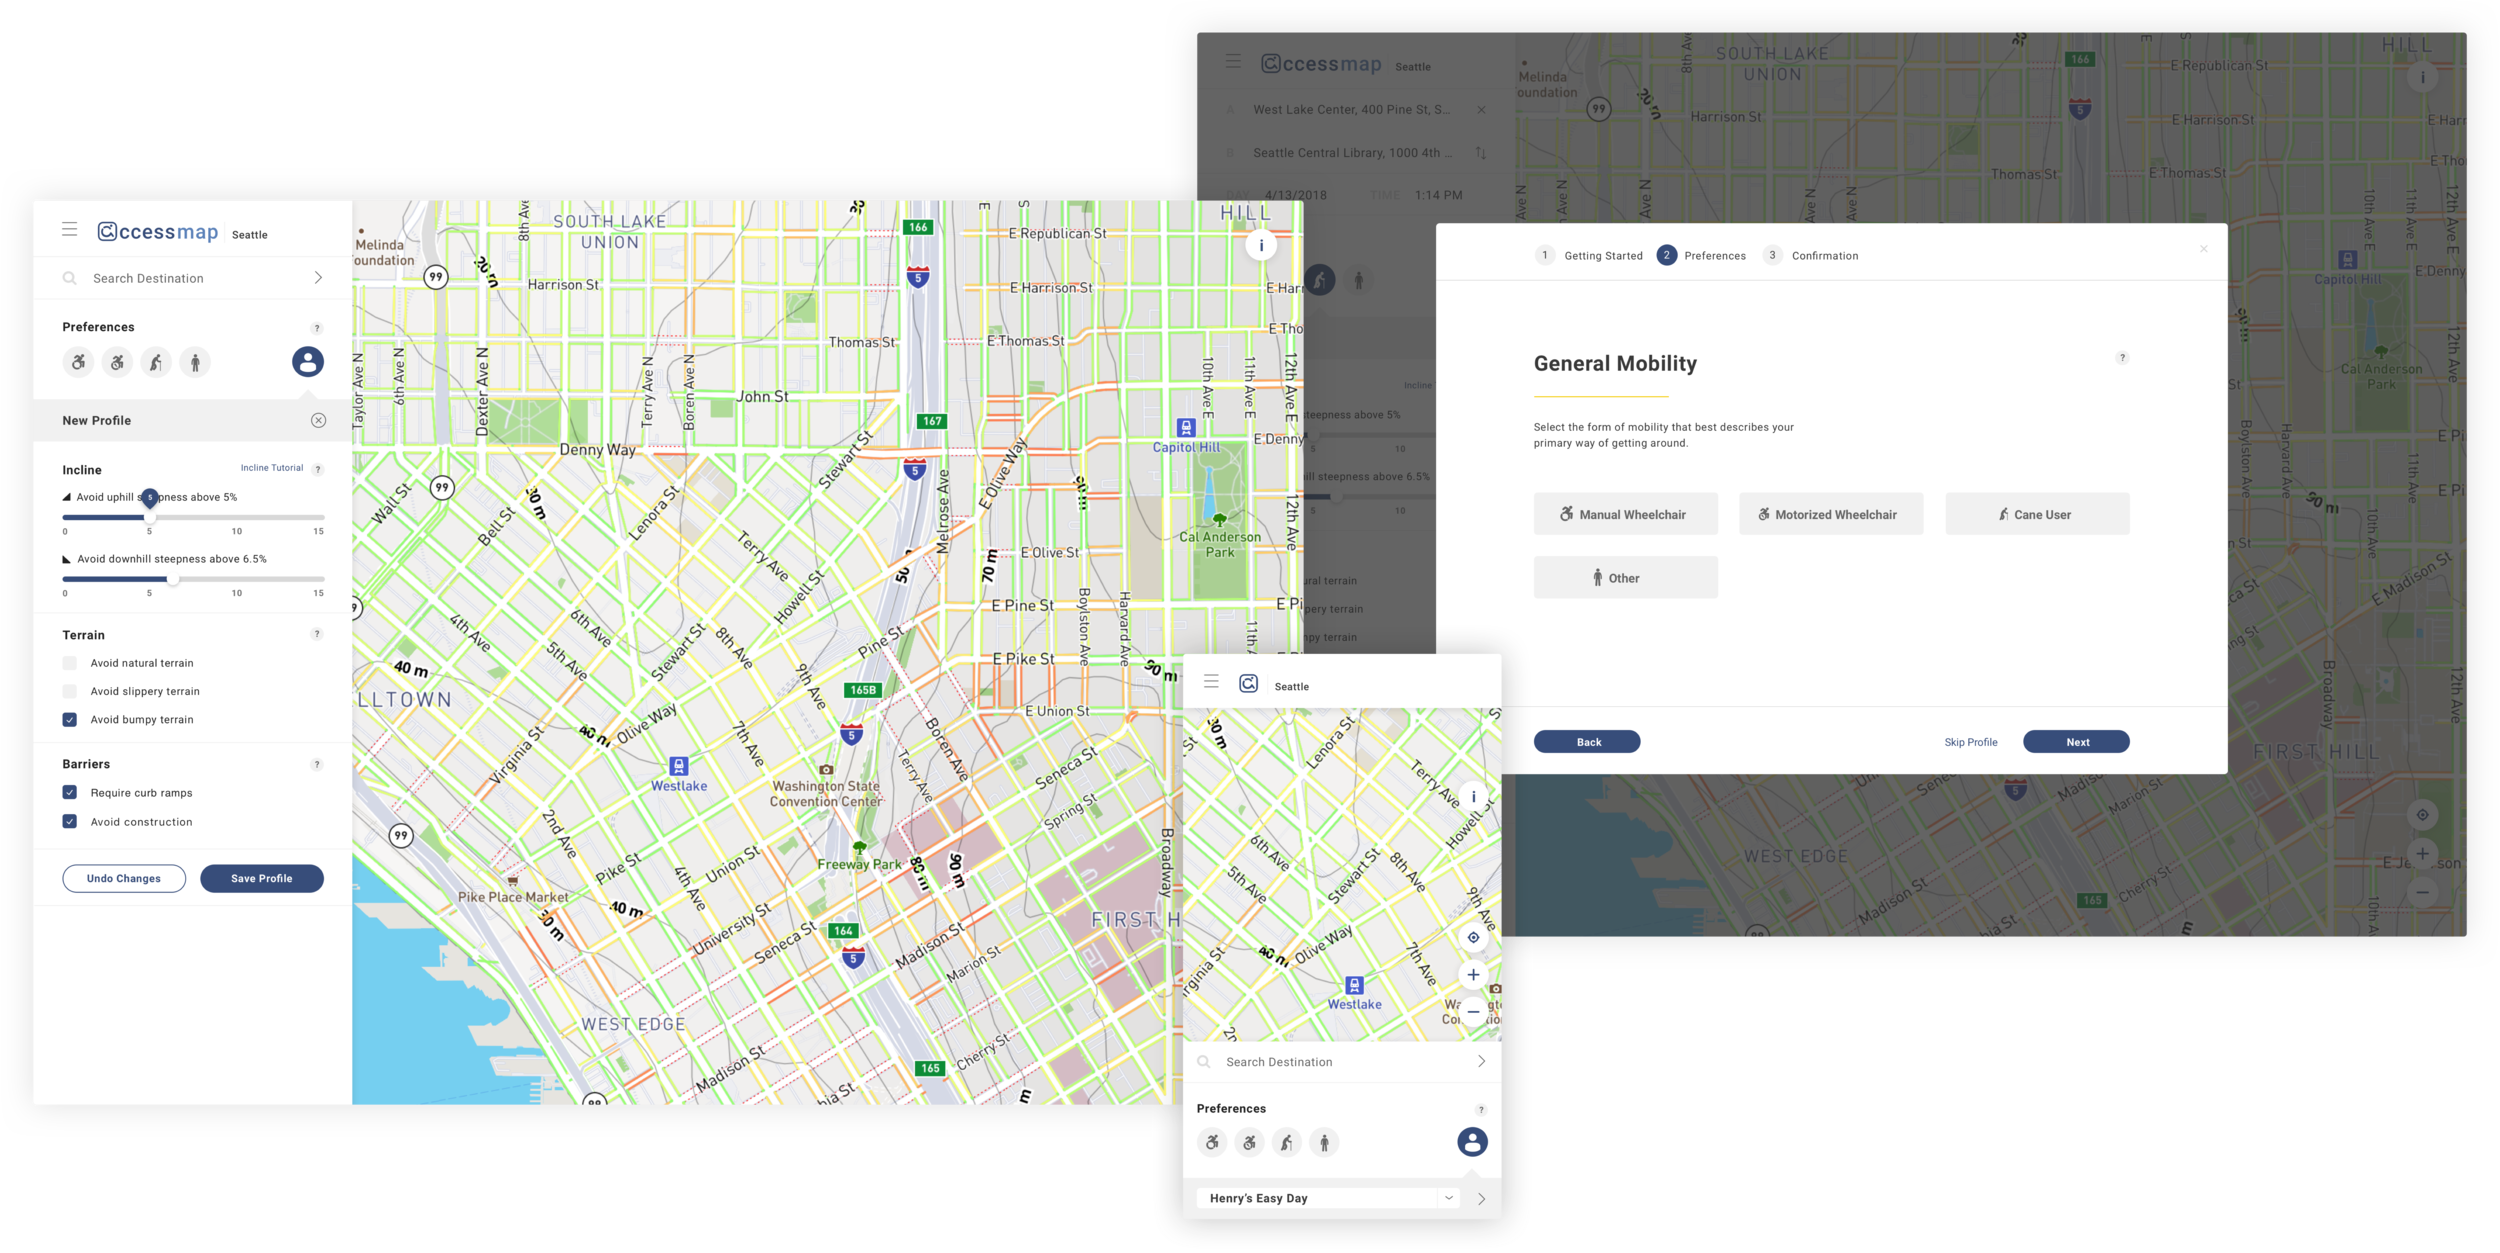The width and height of the screenshot is (2500, 1253).
Task: Open custom profile icon in mobile view
Action: (1472, 1142)
